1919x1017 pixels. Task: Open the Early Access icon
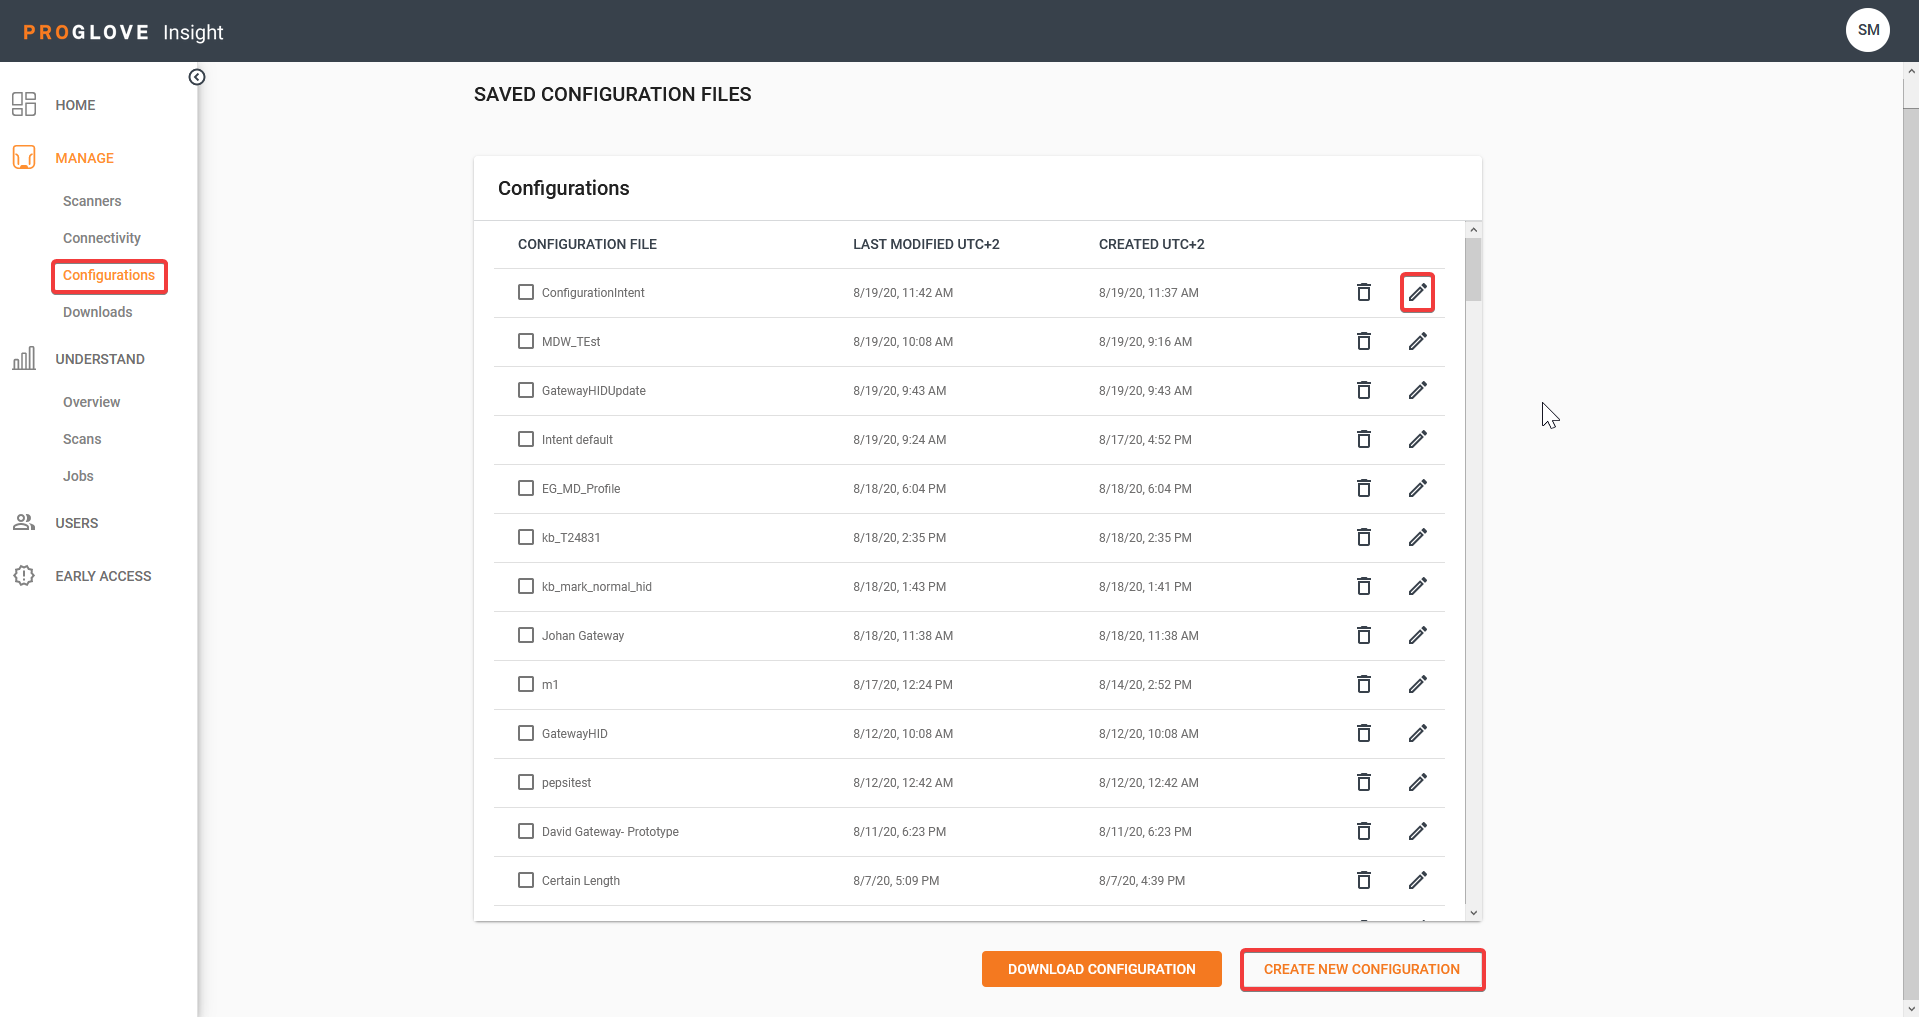pos(24,575)
